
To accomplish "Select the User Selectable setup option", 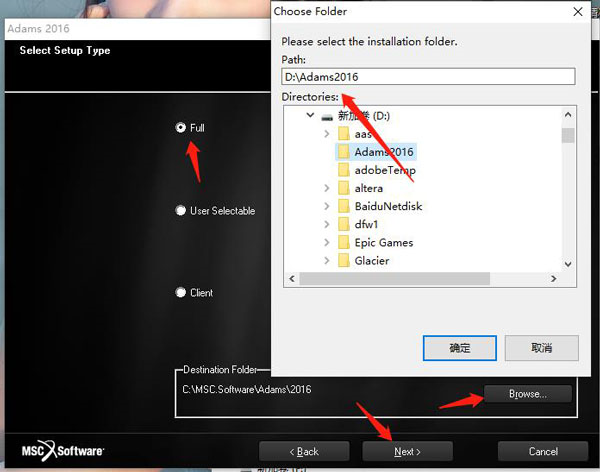I will tap(181, 211).
